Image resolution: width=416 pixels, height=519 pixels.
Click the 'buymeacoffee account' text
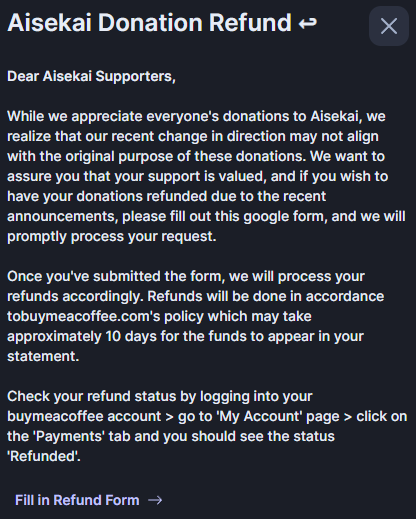(84, 416)
